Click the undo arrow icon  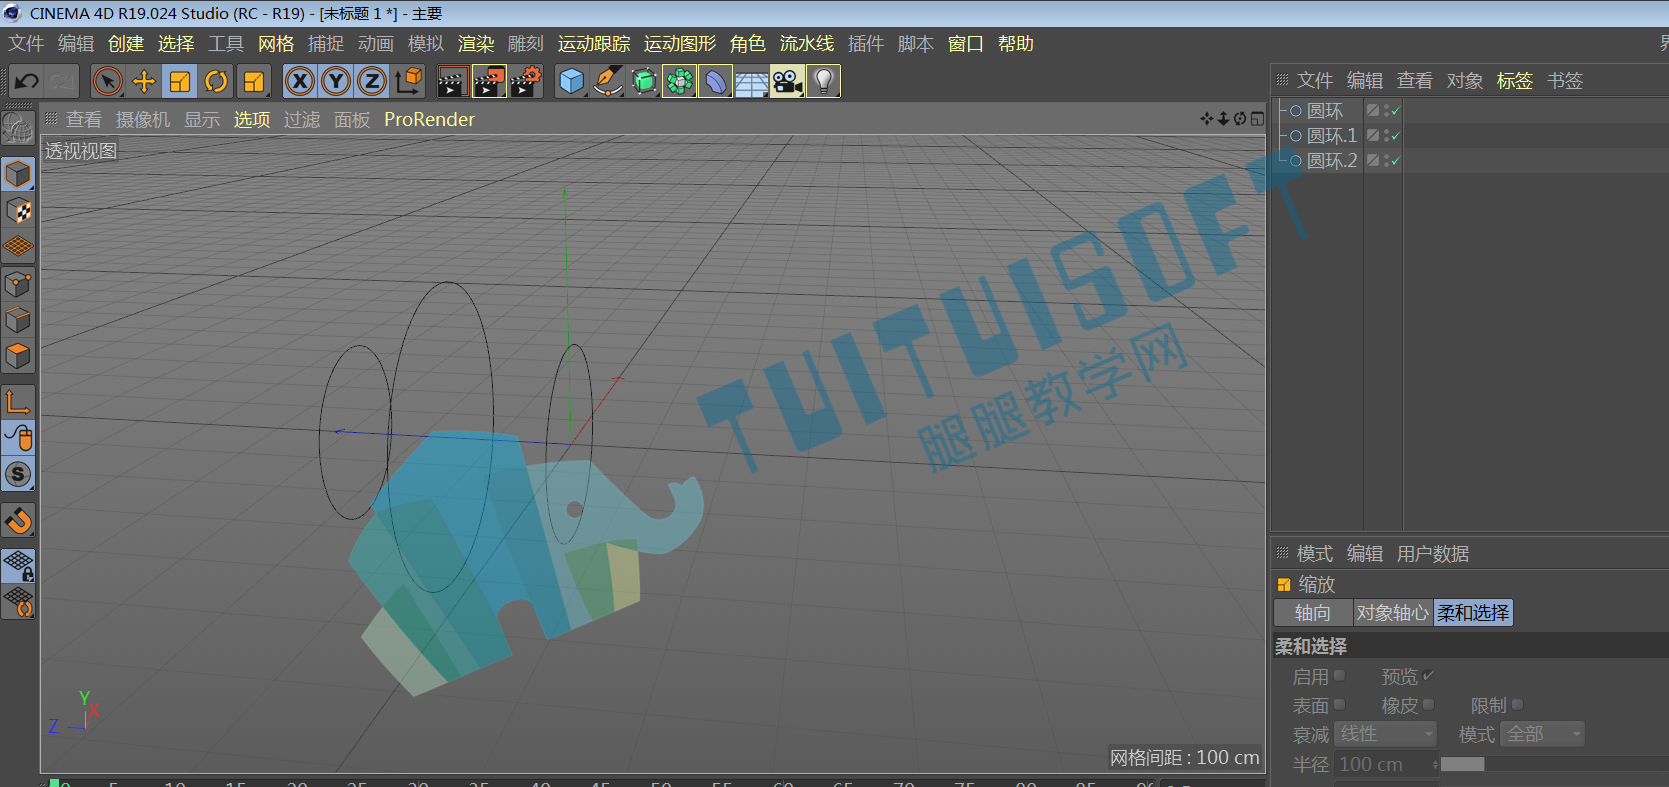tap(27, 81)
